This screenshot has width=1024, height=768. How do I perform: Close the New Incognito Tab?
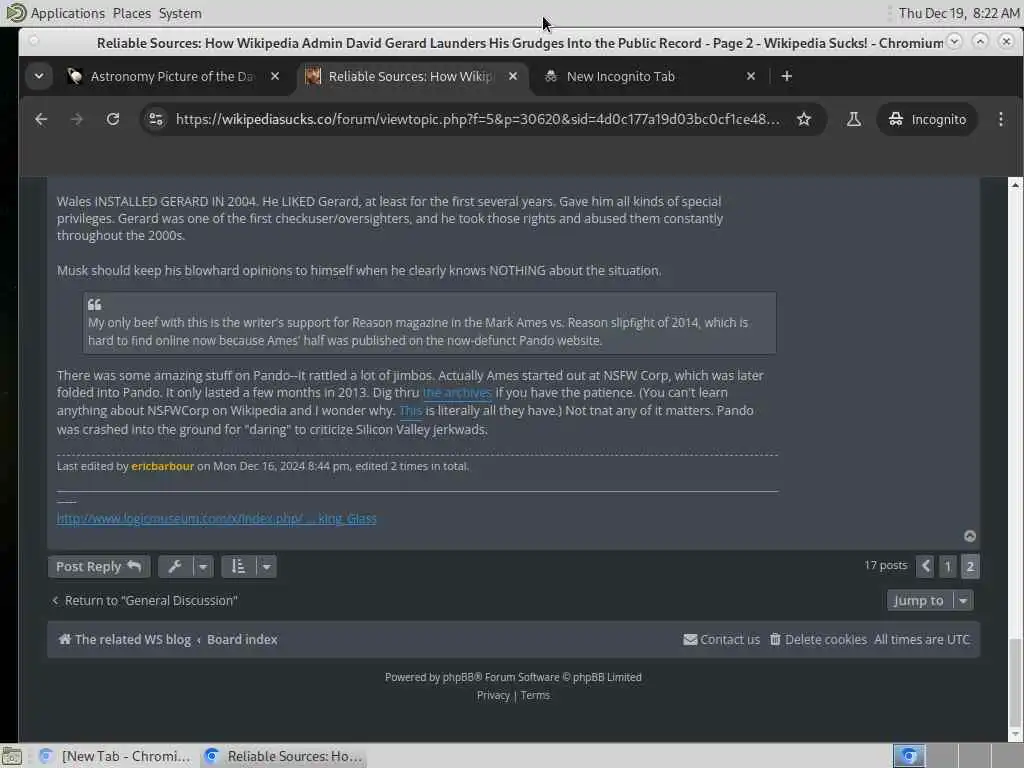click(751, 76)
